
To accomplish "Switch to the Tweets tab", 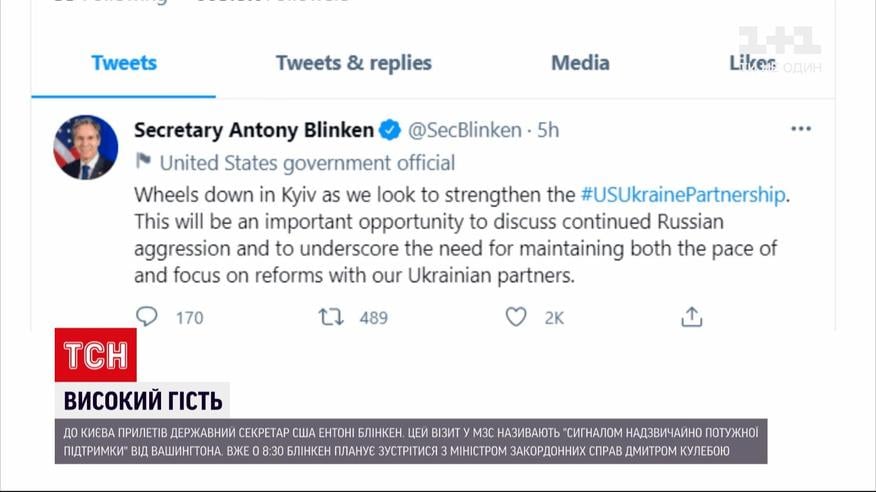I will coord(124,63).
